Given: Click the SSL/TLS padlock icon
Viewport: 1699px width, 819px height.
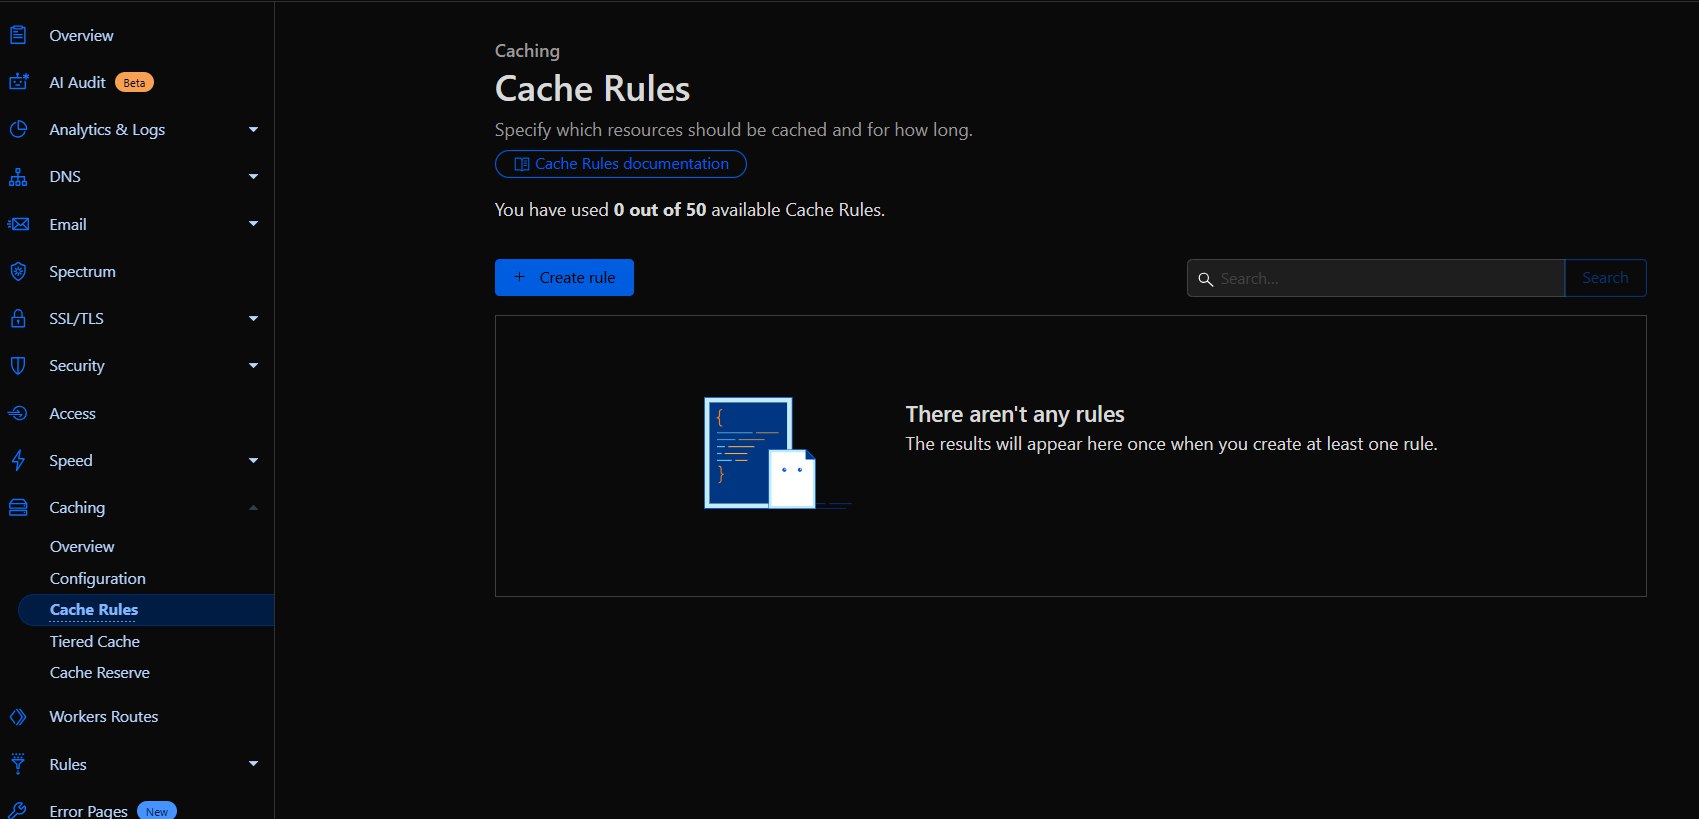Looking at the screenshot, I should coord(18,318).
